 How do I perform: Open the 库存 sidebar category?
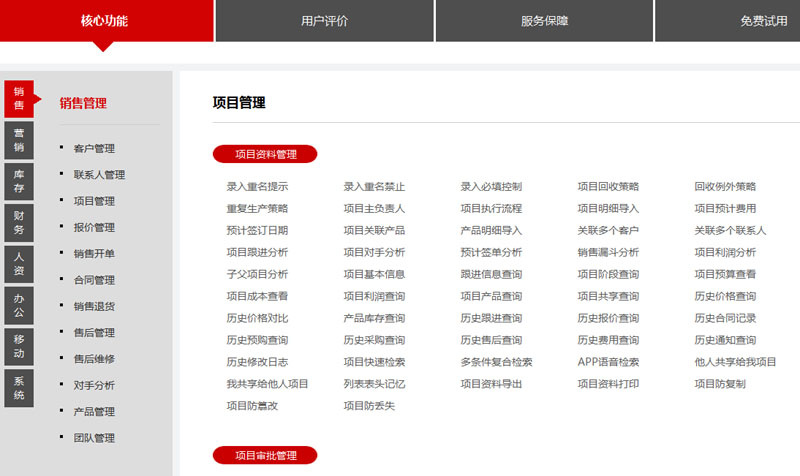pyautogui.click(x=19, y=181)
